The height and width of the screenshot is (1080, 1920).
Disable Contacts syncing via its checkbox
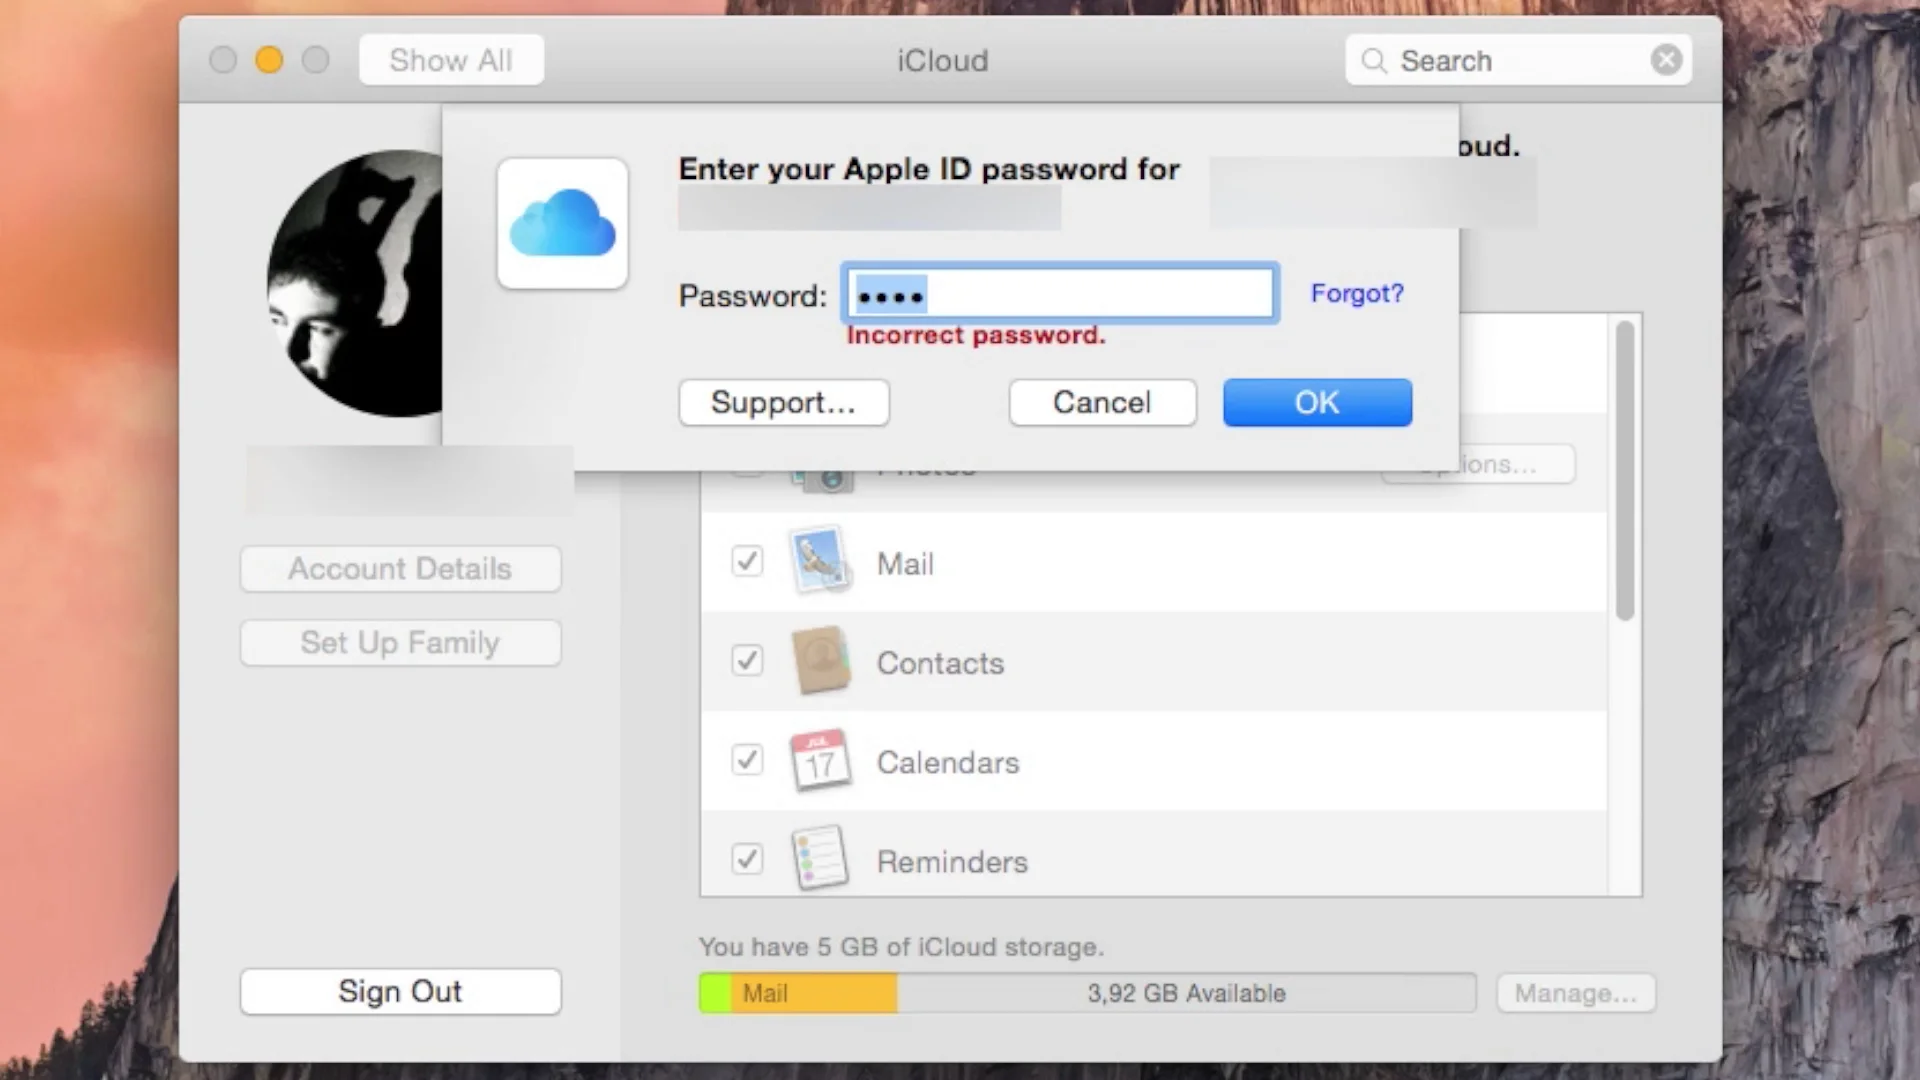pos(747,660)
